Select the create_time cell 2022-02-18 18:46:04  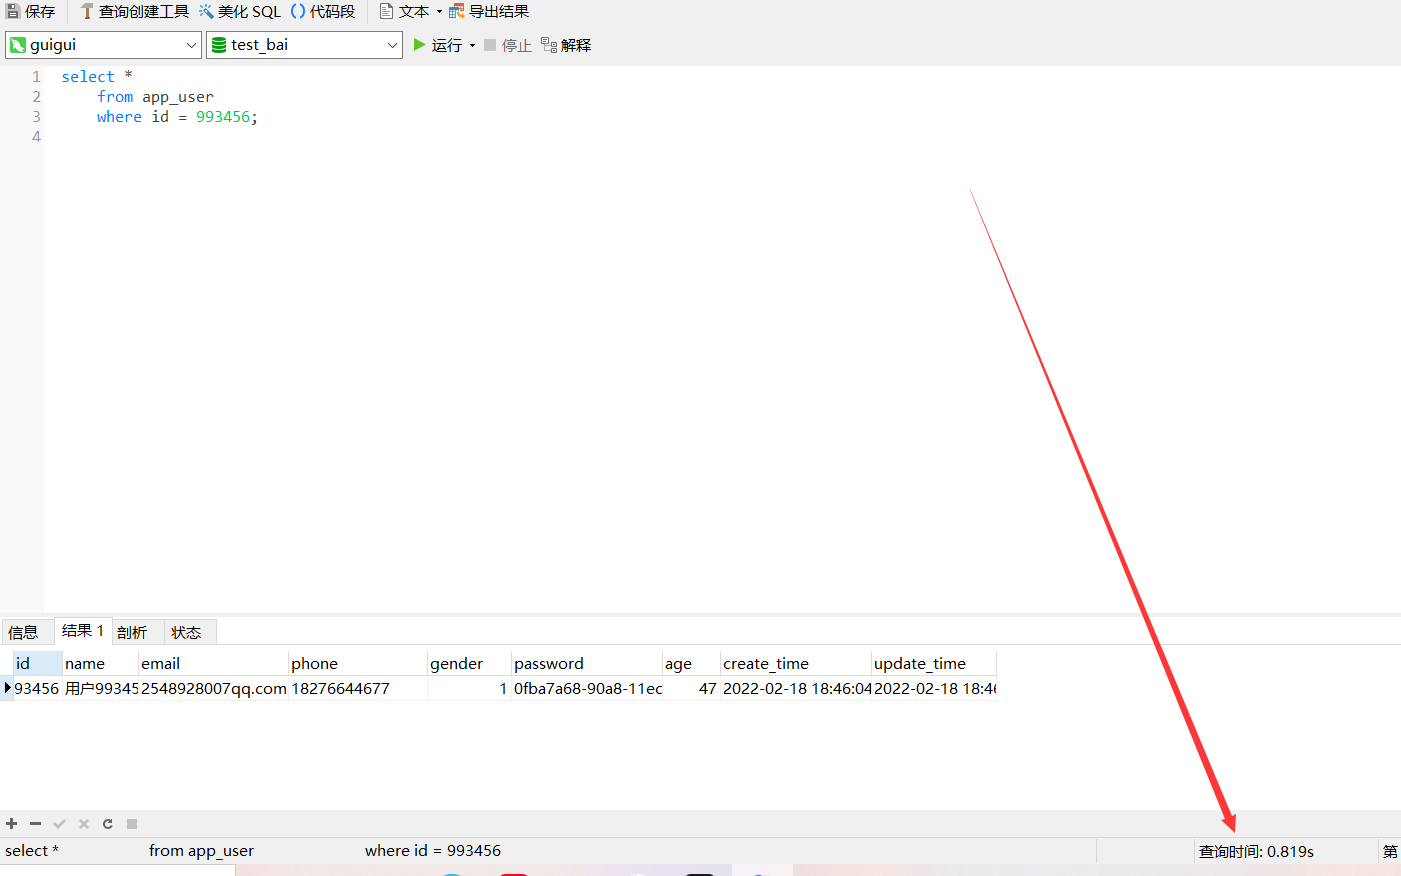[796, 688]
